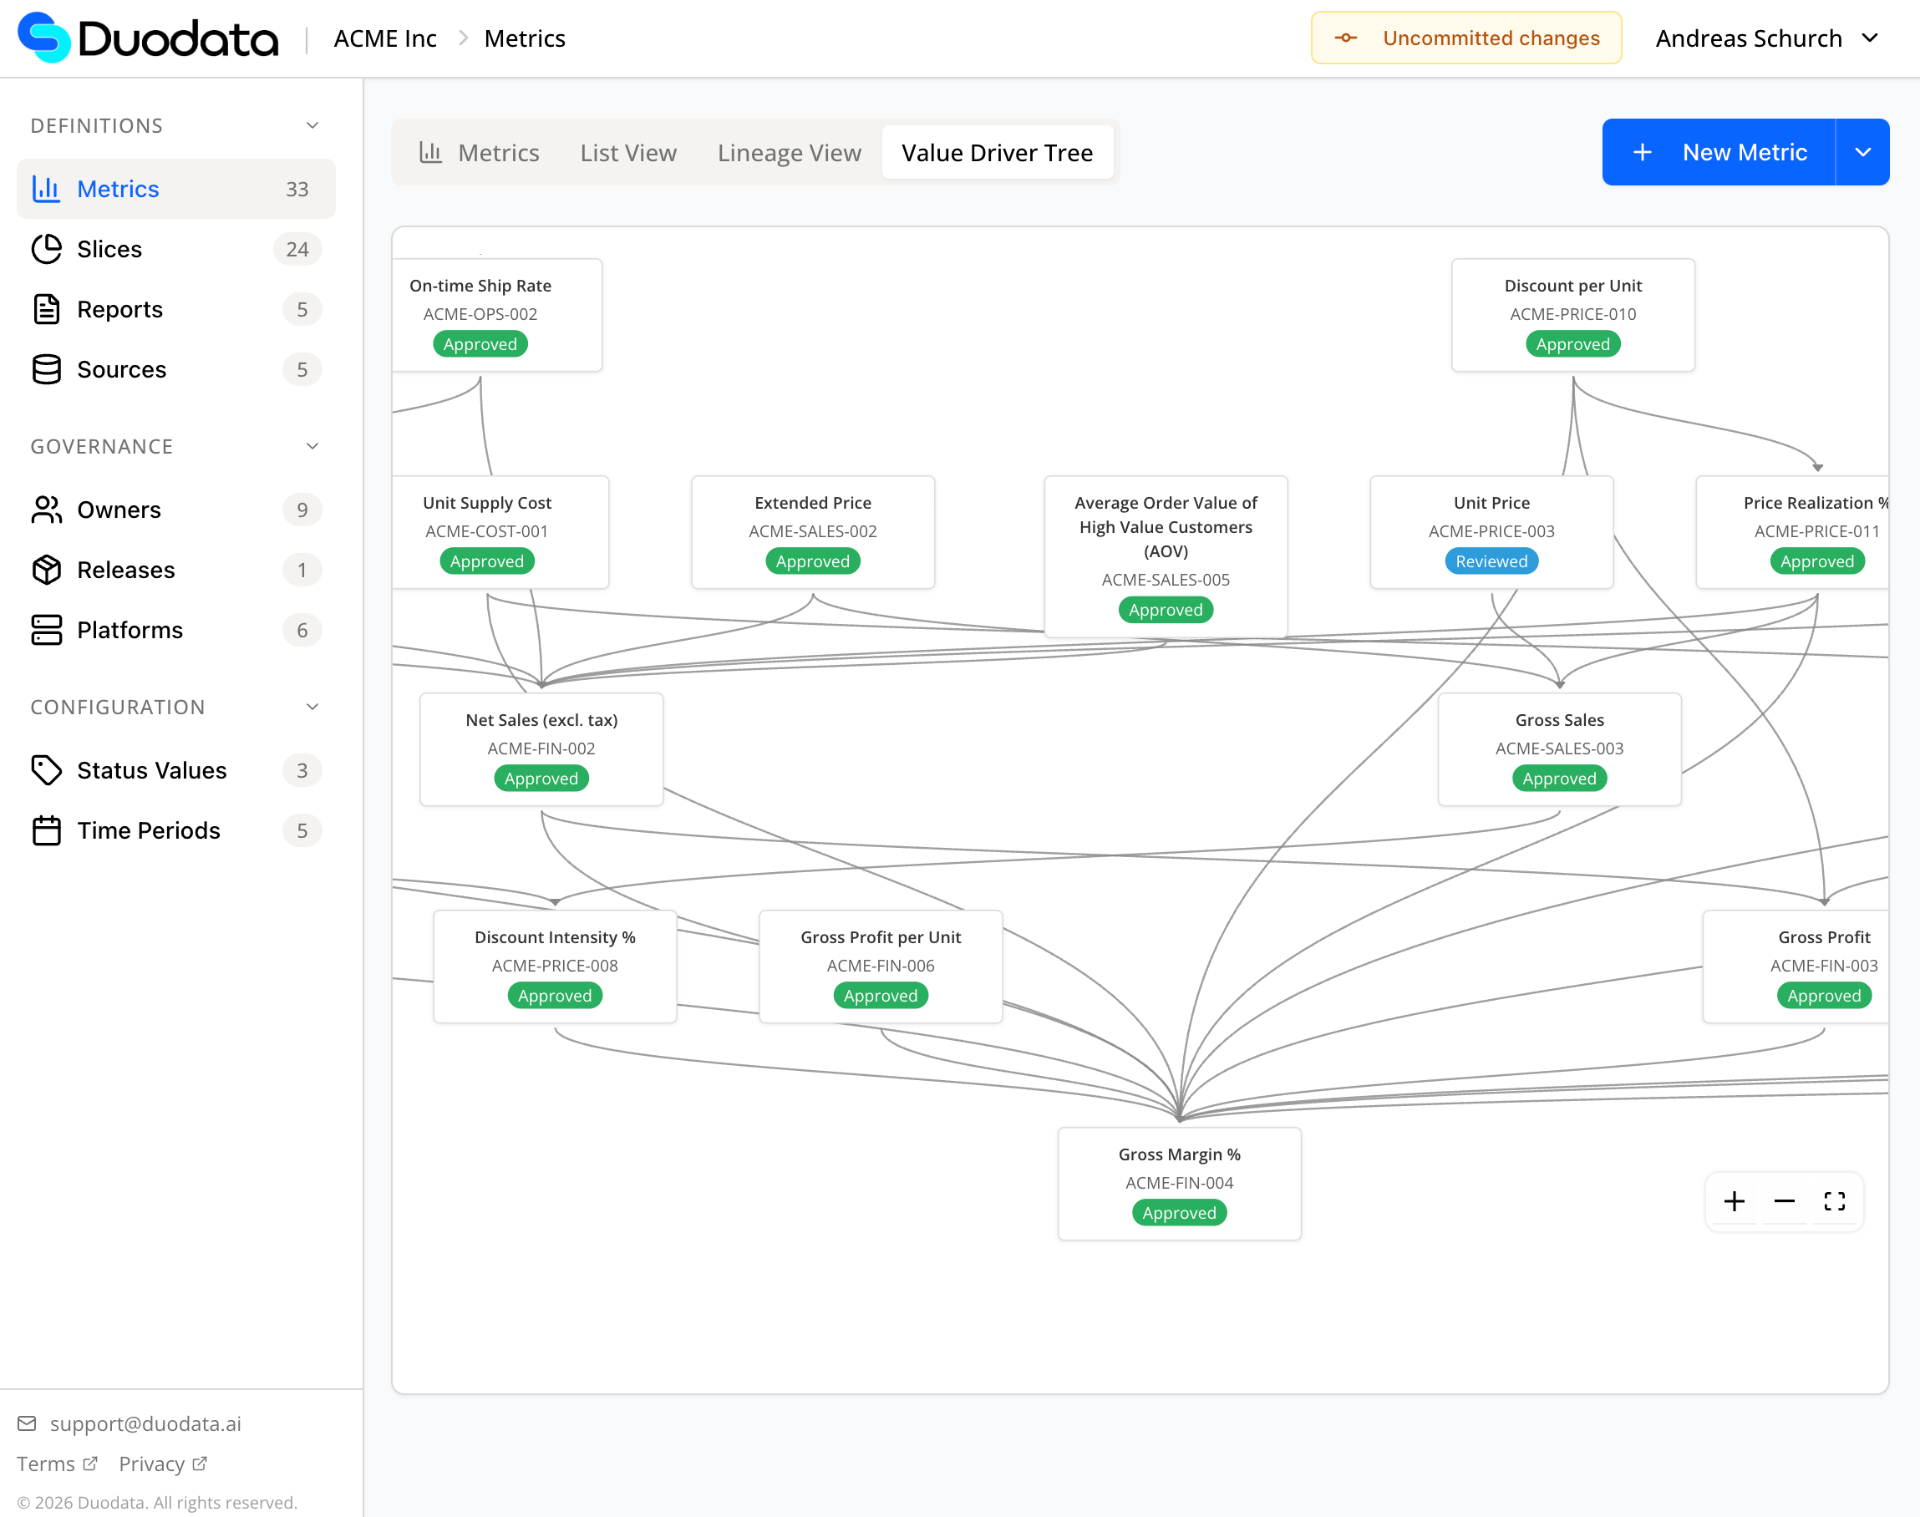Collapse the Governance section
Screen dimensions: 1920x1517
(x=311, y=446)
